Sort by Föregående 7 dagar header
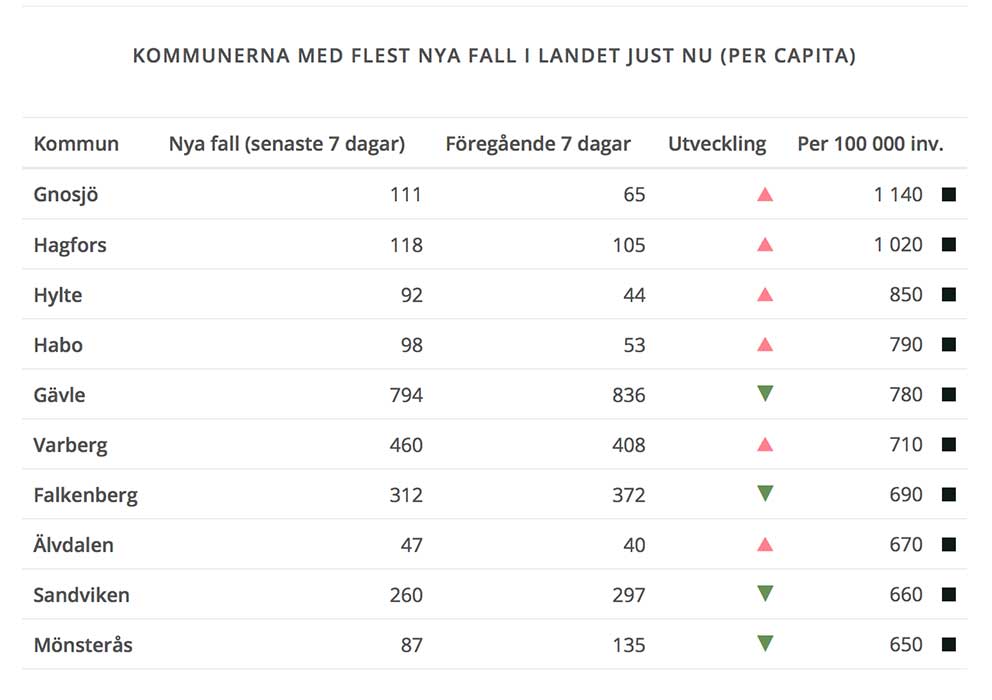 [538, 144]
